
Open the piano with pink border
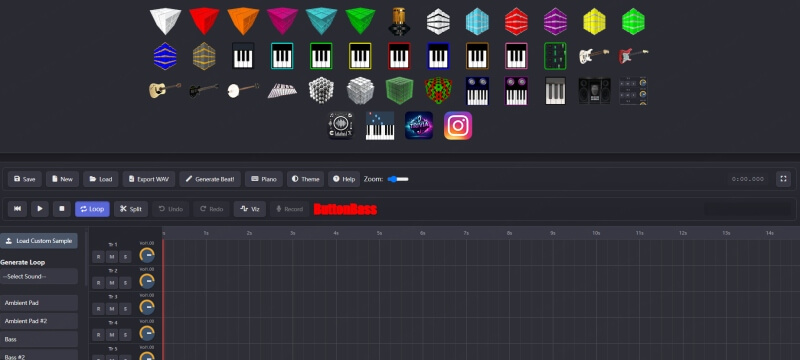point(516,56)
